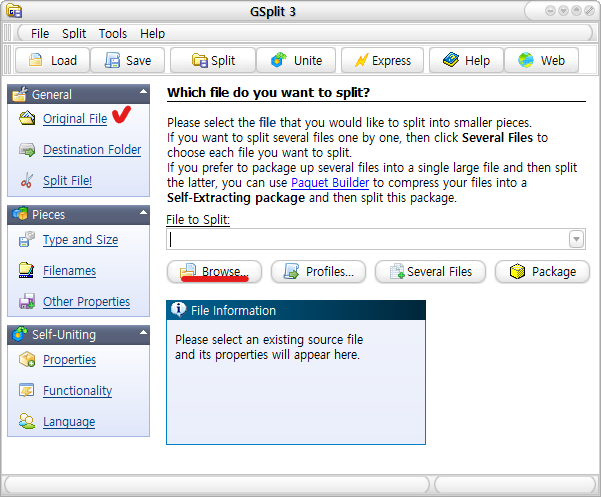The width and height of the screenshot is (601, 497).
Task: Follow the Paquet Builder hyperlink
Action: tap(330, 183)
